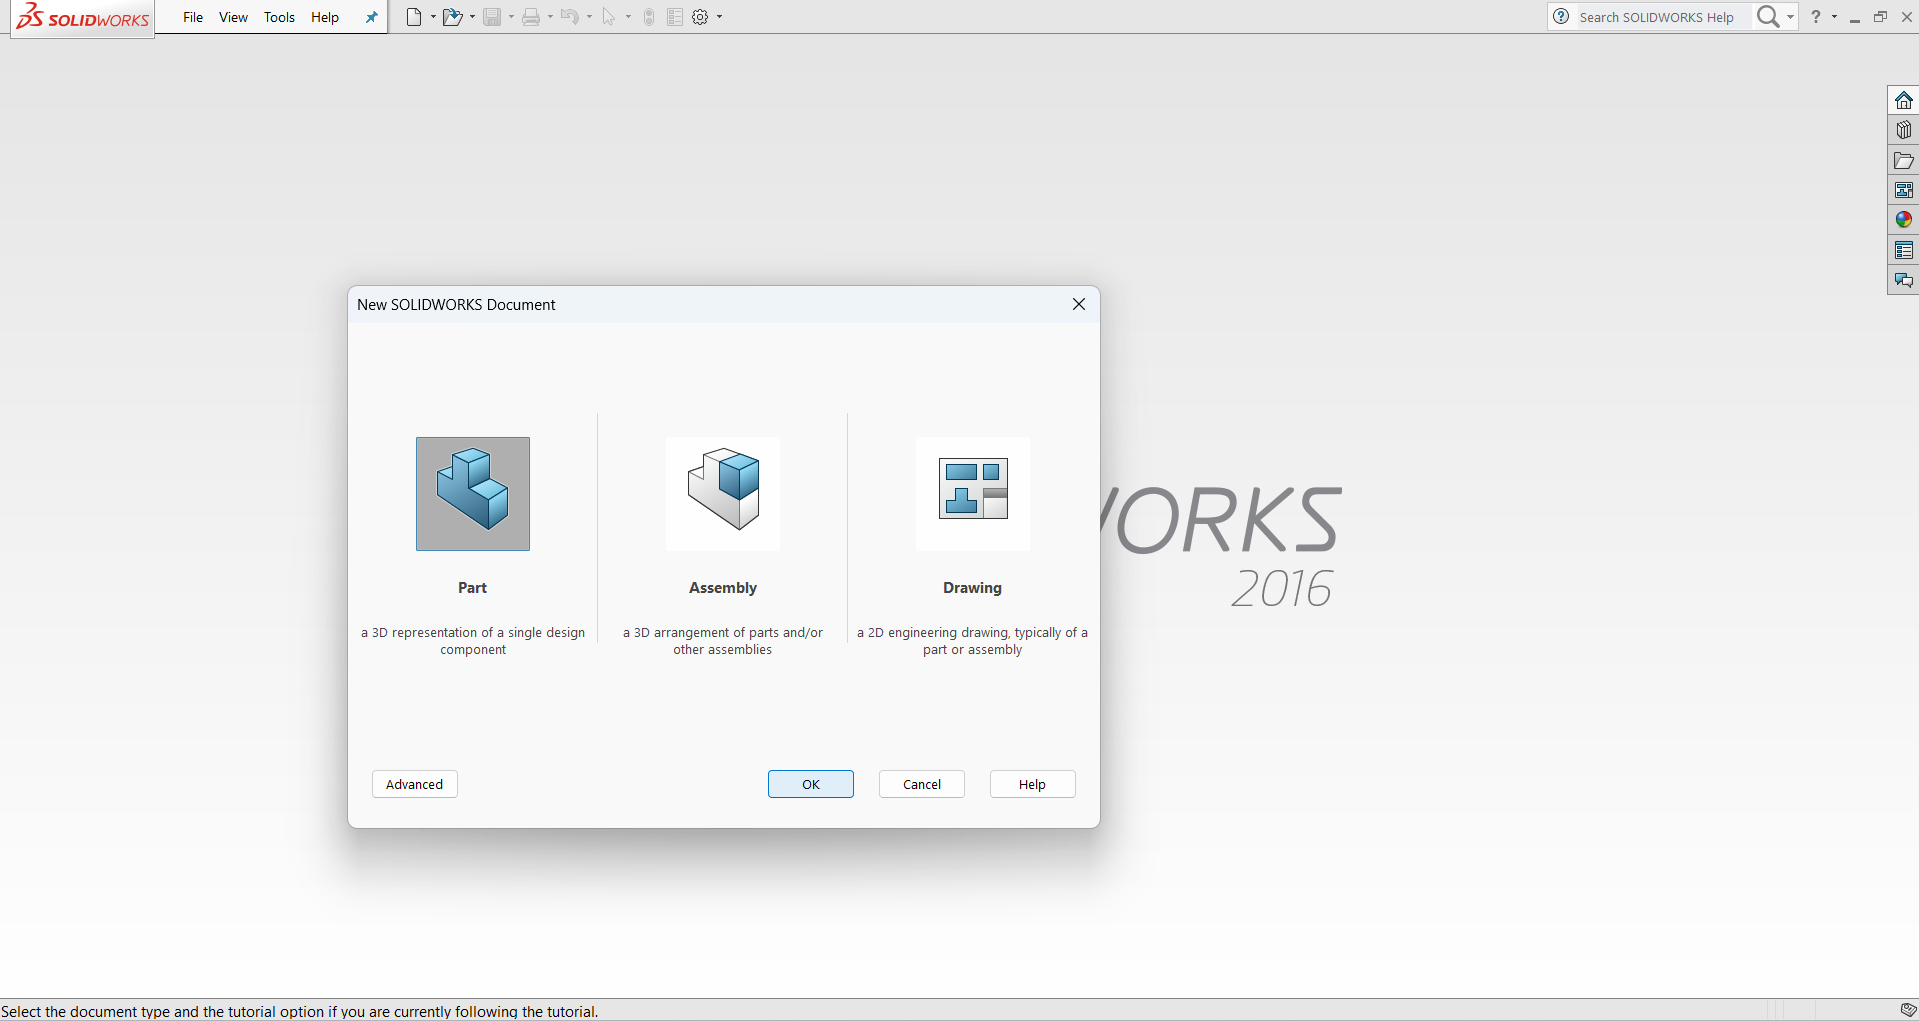Expand the Select tool dropdown arrow
Image resolution: width=1919 pixels, height=1021 pixels.
click(628, 17)
